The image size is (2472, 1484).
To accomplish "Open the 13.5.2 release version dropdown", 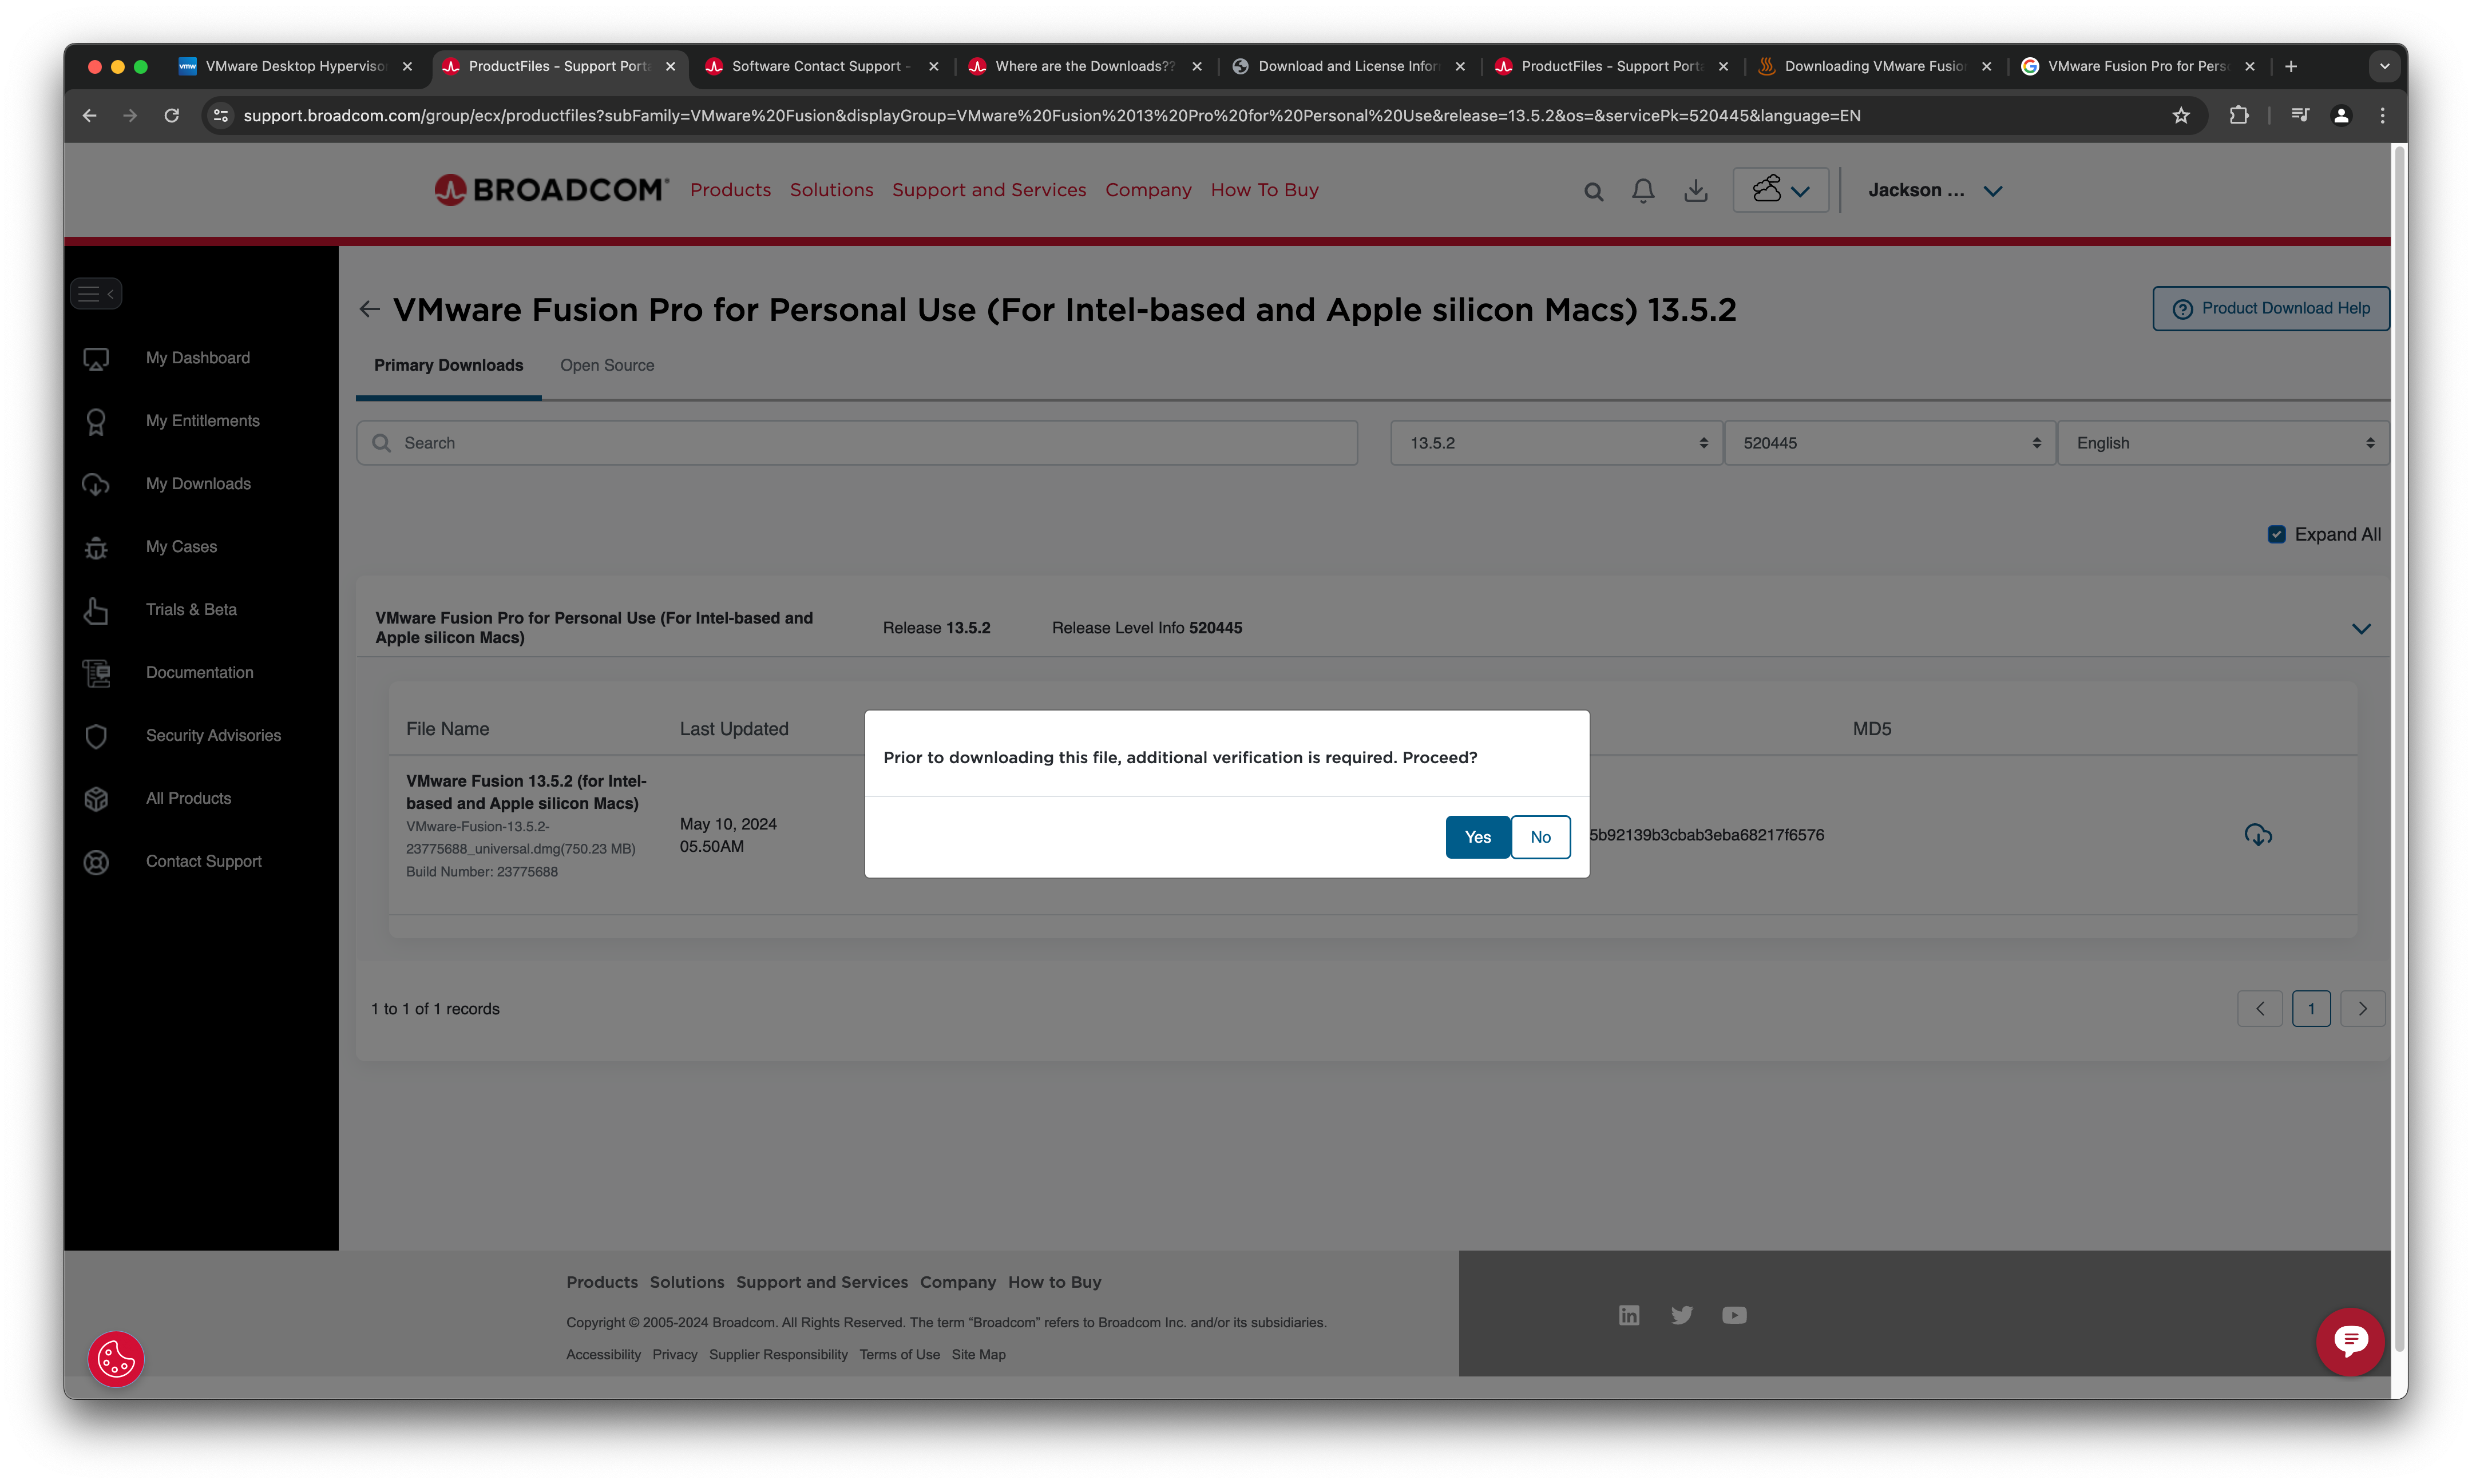I will coord(1556,443).
